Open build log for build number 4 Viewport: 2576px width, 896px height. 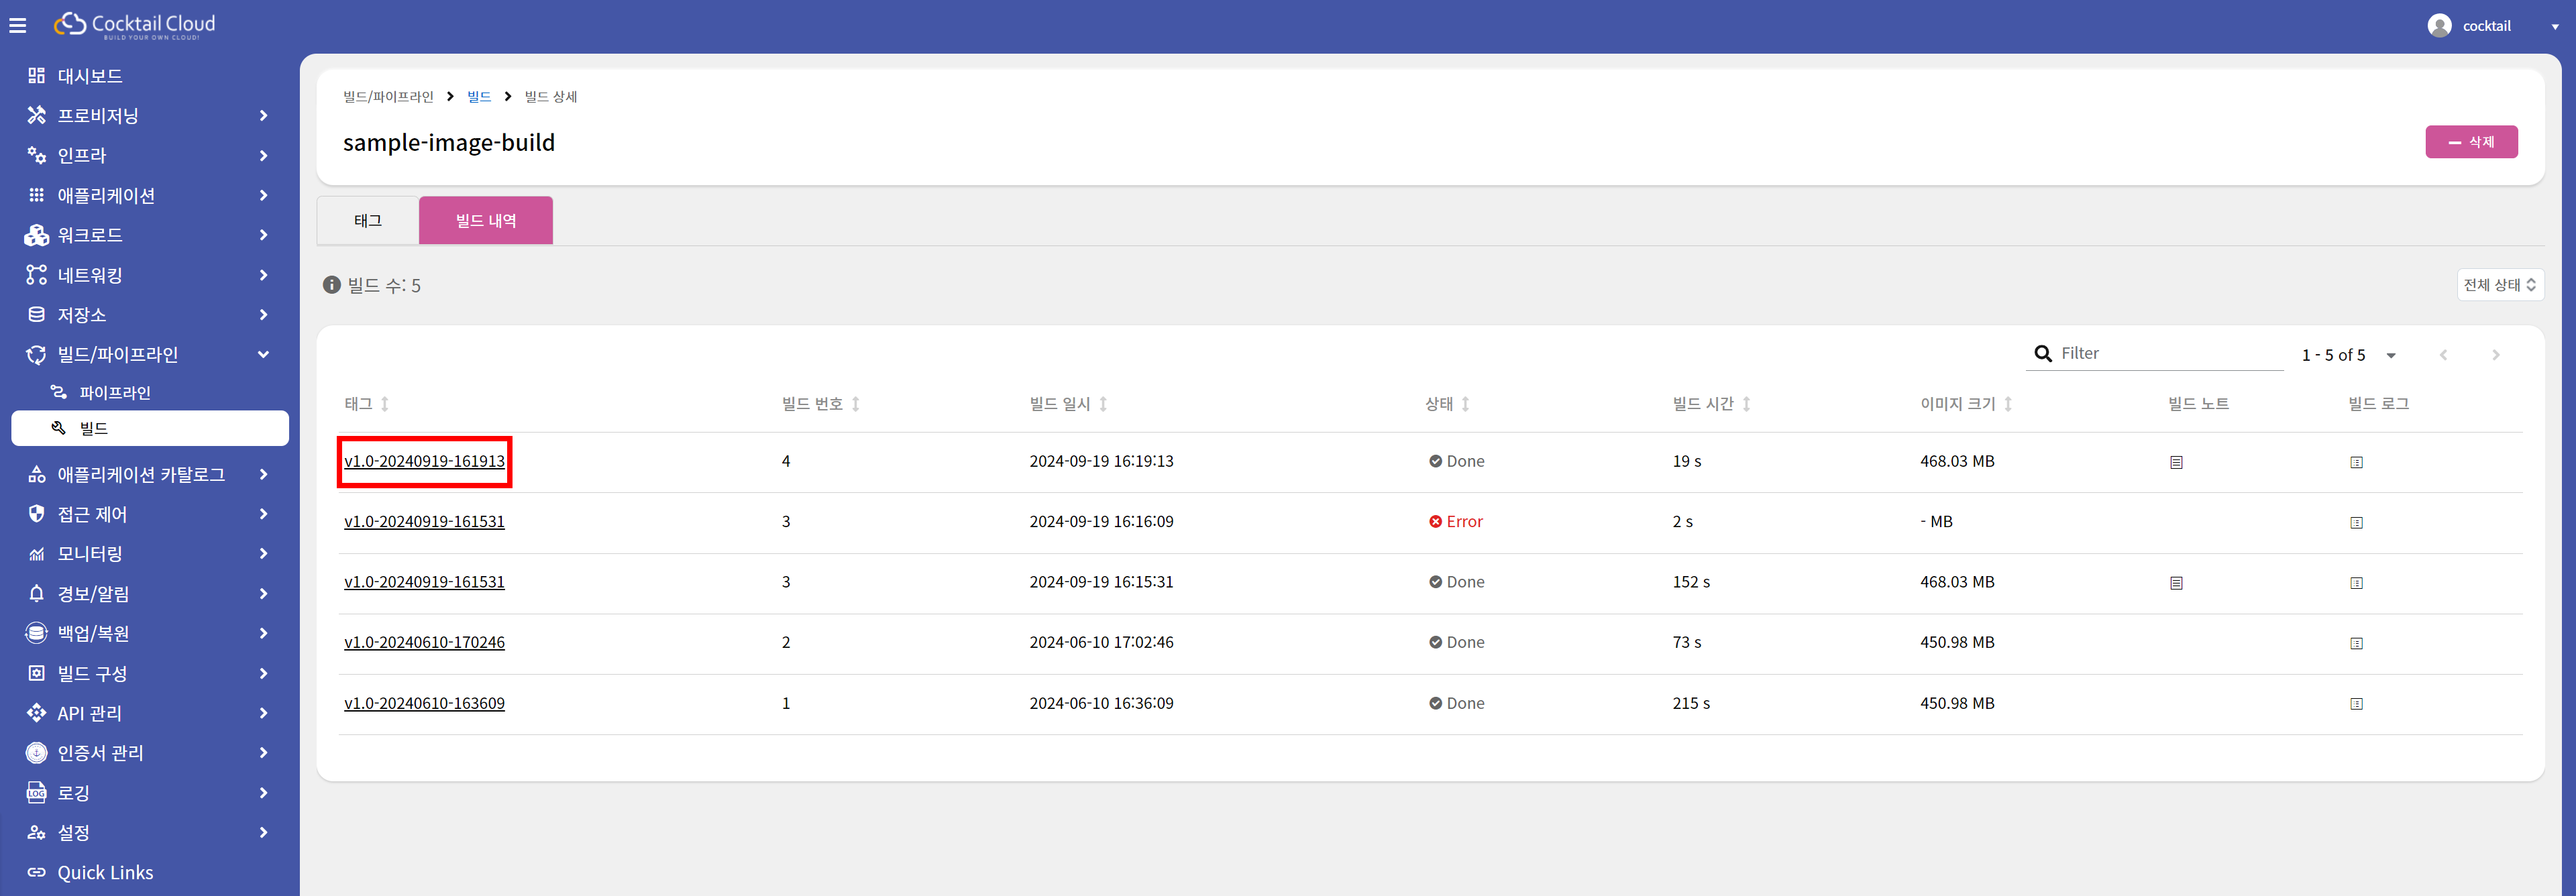coord(2356,462)
